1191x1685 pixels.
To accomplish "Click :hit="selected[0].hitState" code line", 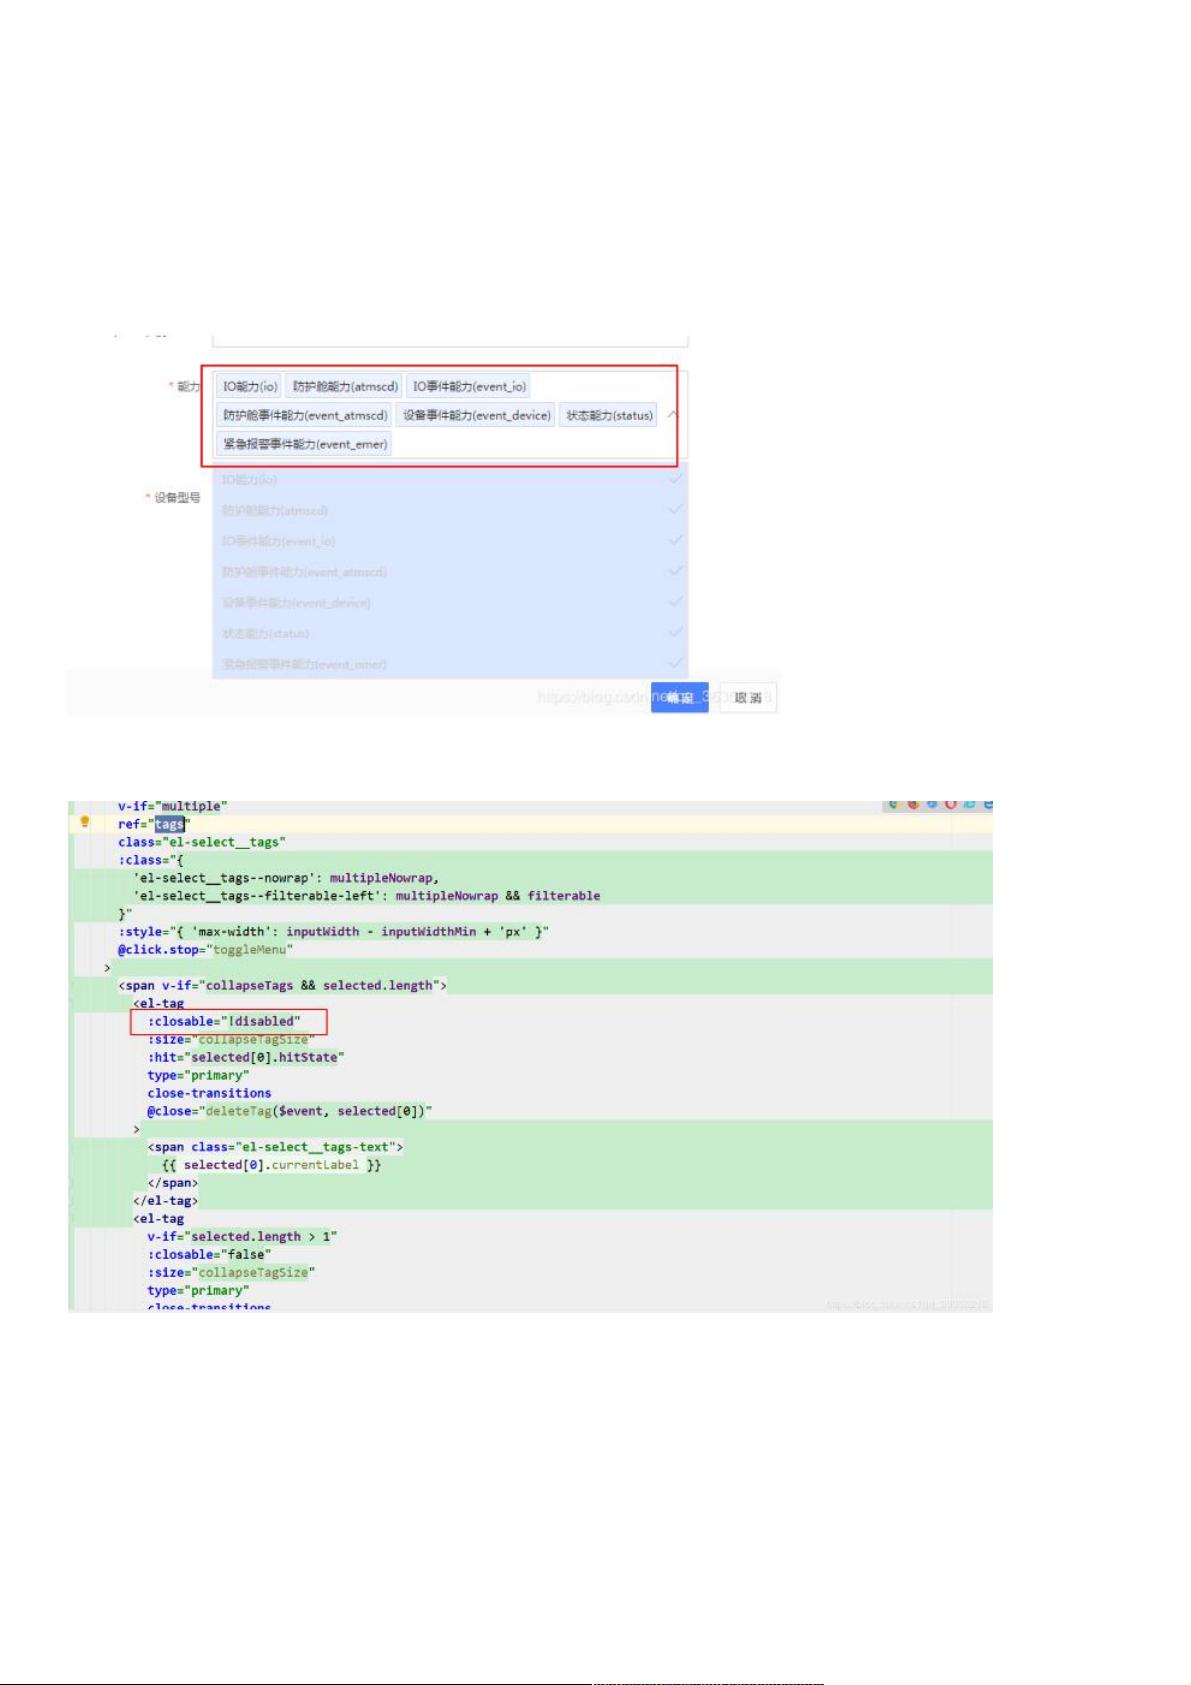I will (246, 1057).
